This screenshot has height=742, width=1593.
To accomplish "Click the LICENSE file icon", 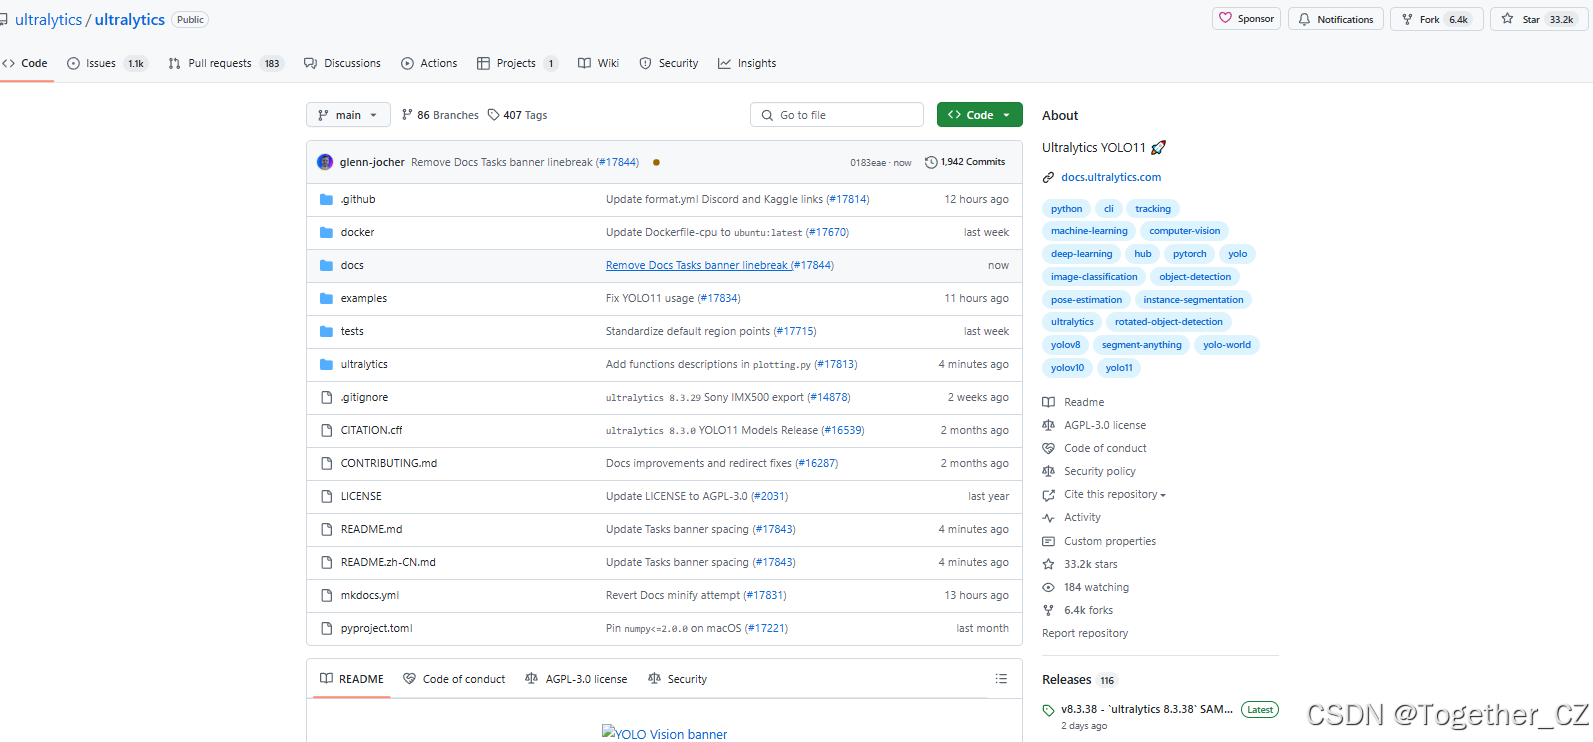I will tap(326, 496).
